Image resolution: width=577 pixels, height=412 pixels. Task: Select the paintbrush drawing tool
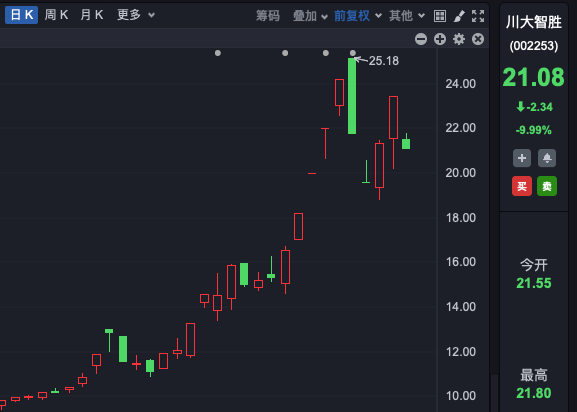point(459,16)
